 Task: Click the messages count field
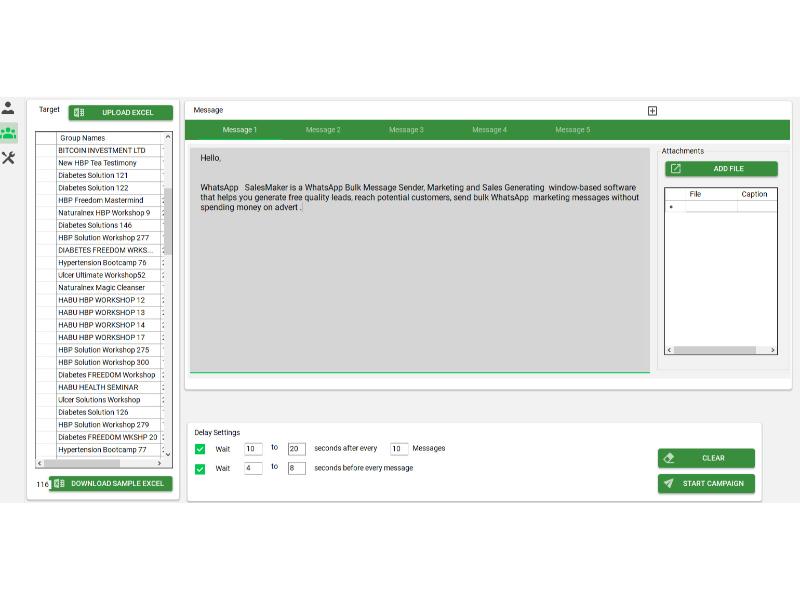[399, 449]
